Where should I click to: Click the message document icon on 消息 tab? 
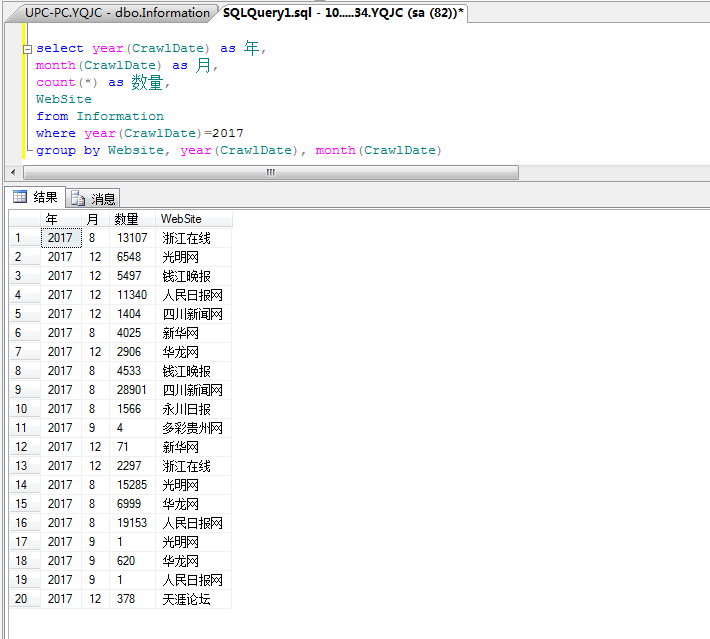[x=78, y=198]
